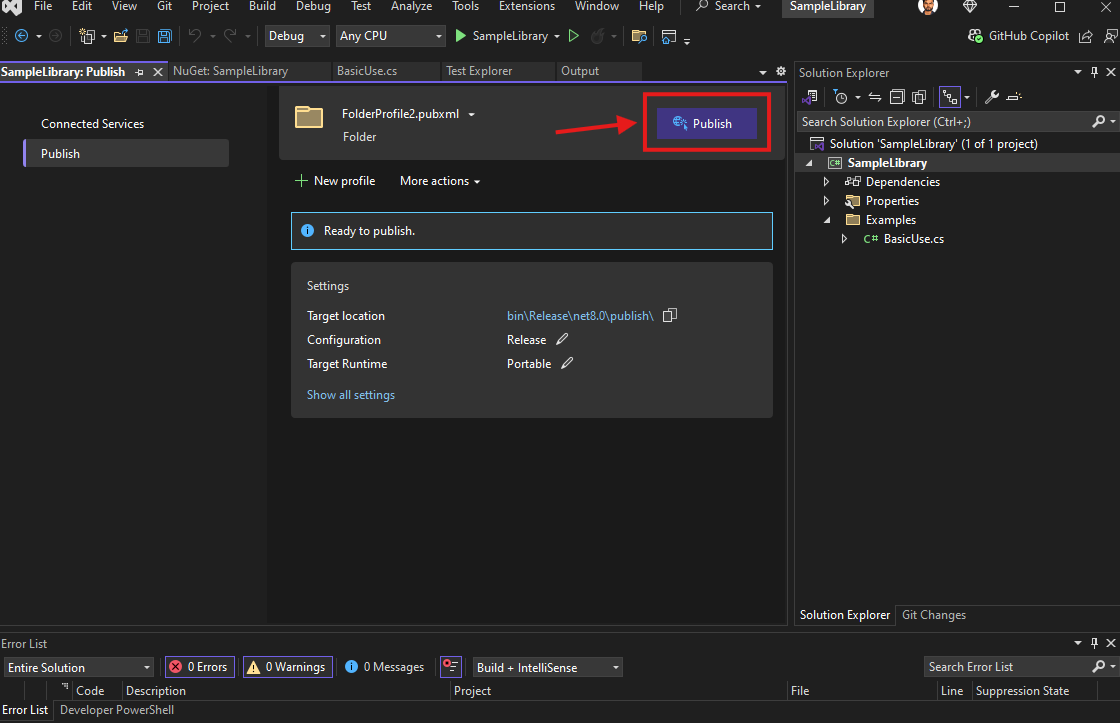
Task: Open the Build + IntelliSense dropdown
Action: click(x=548, y=667)
